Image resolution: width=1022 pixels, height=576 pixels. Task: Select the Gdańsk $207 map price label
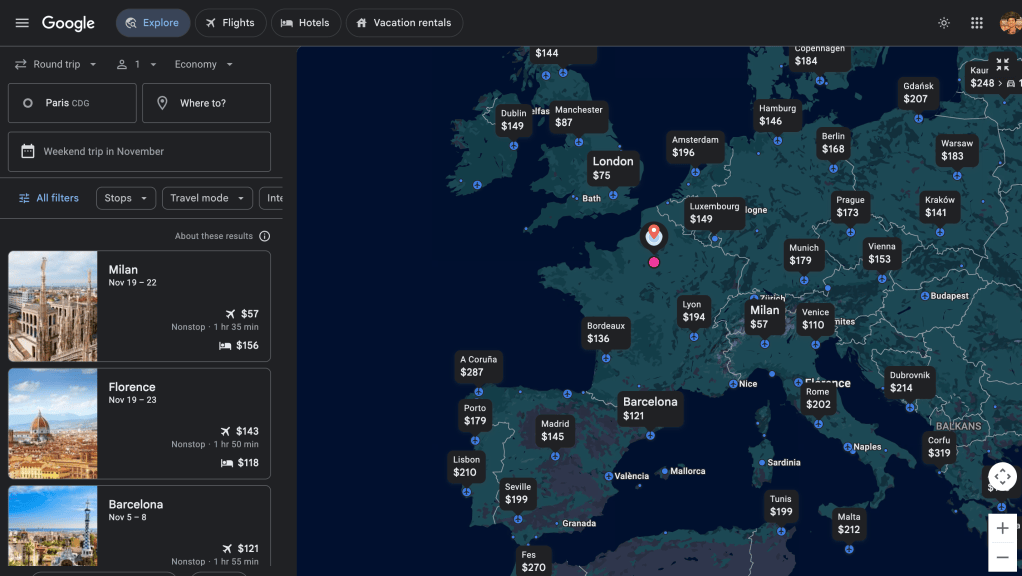click(918, 93)
